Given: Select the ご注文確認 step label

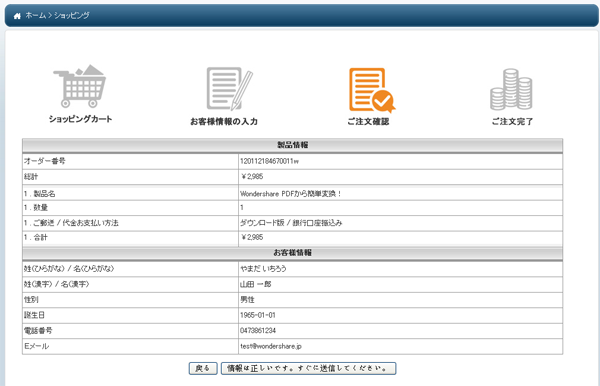Looking at the screenshot, I should [368, 122].
